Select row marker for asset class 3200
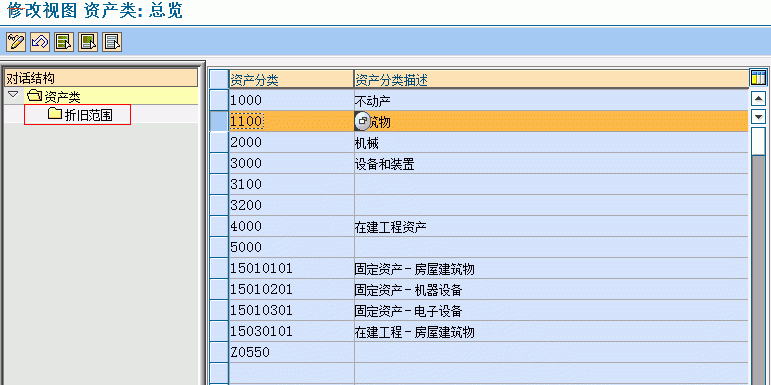This screenshot has width=771, height=385. [219, 205]
